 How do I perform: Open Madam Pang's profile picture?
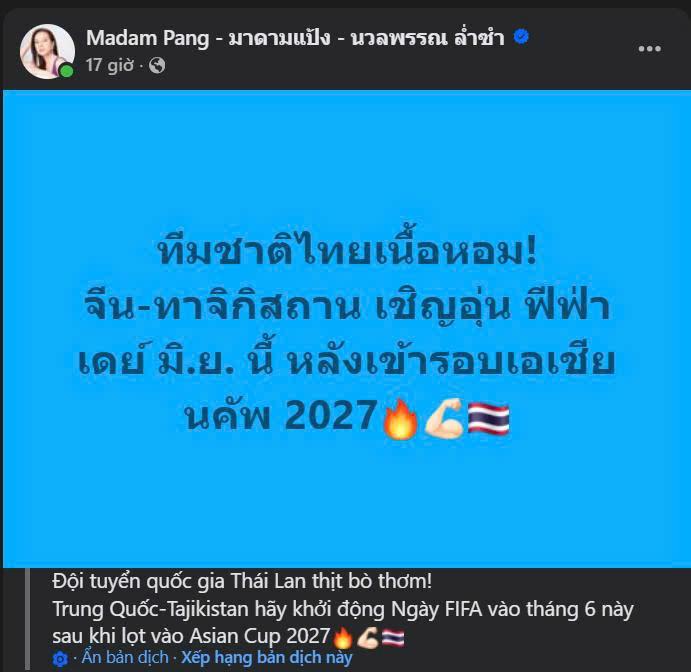(x=47, y=51)
